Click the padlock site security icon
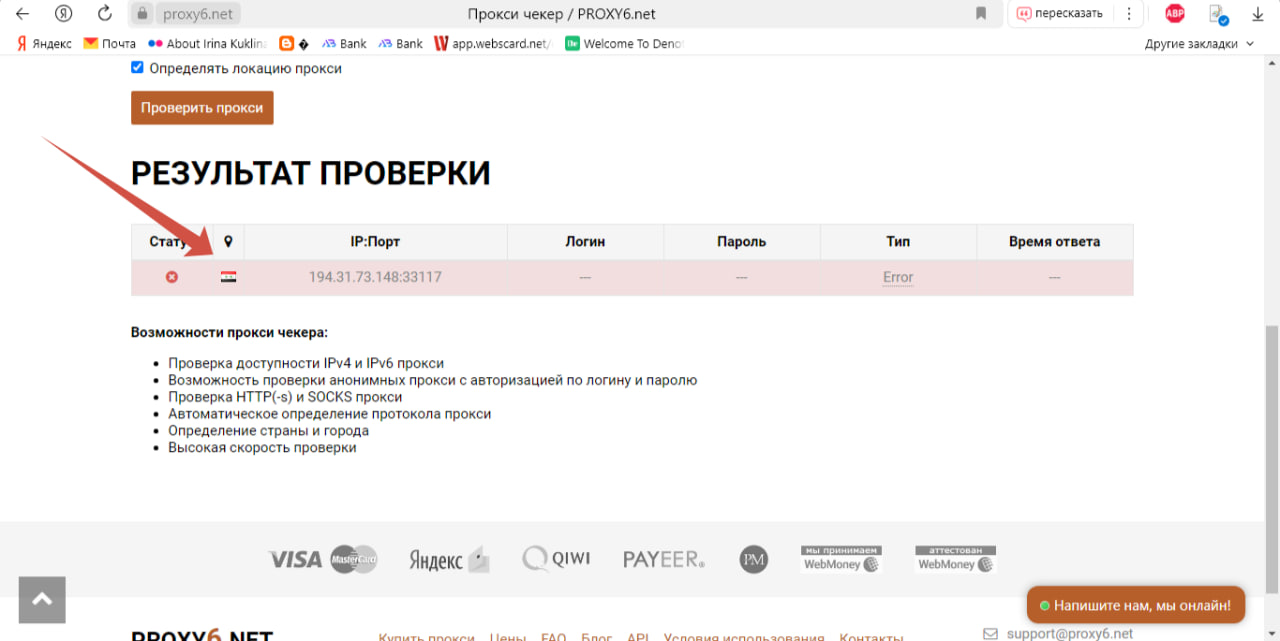This screenshot has width=1280, height=641. point(142,14)
